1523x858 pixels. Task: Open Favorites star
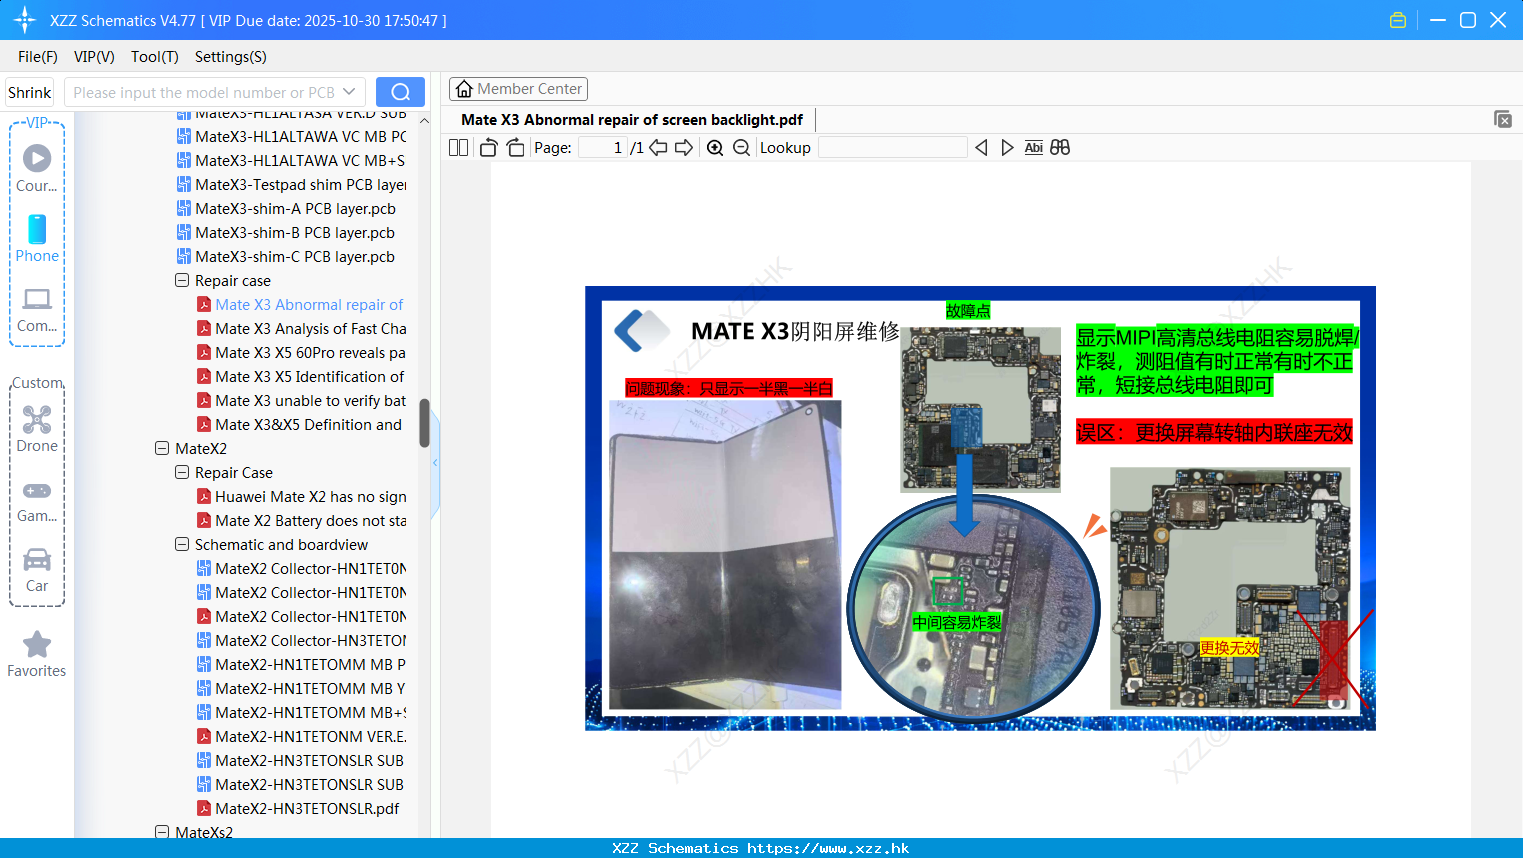click(37, 654)
